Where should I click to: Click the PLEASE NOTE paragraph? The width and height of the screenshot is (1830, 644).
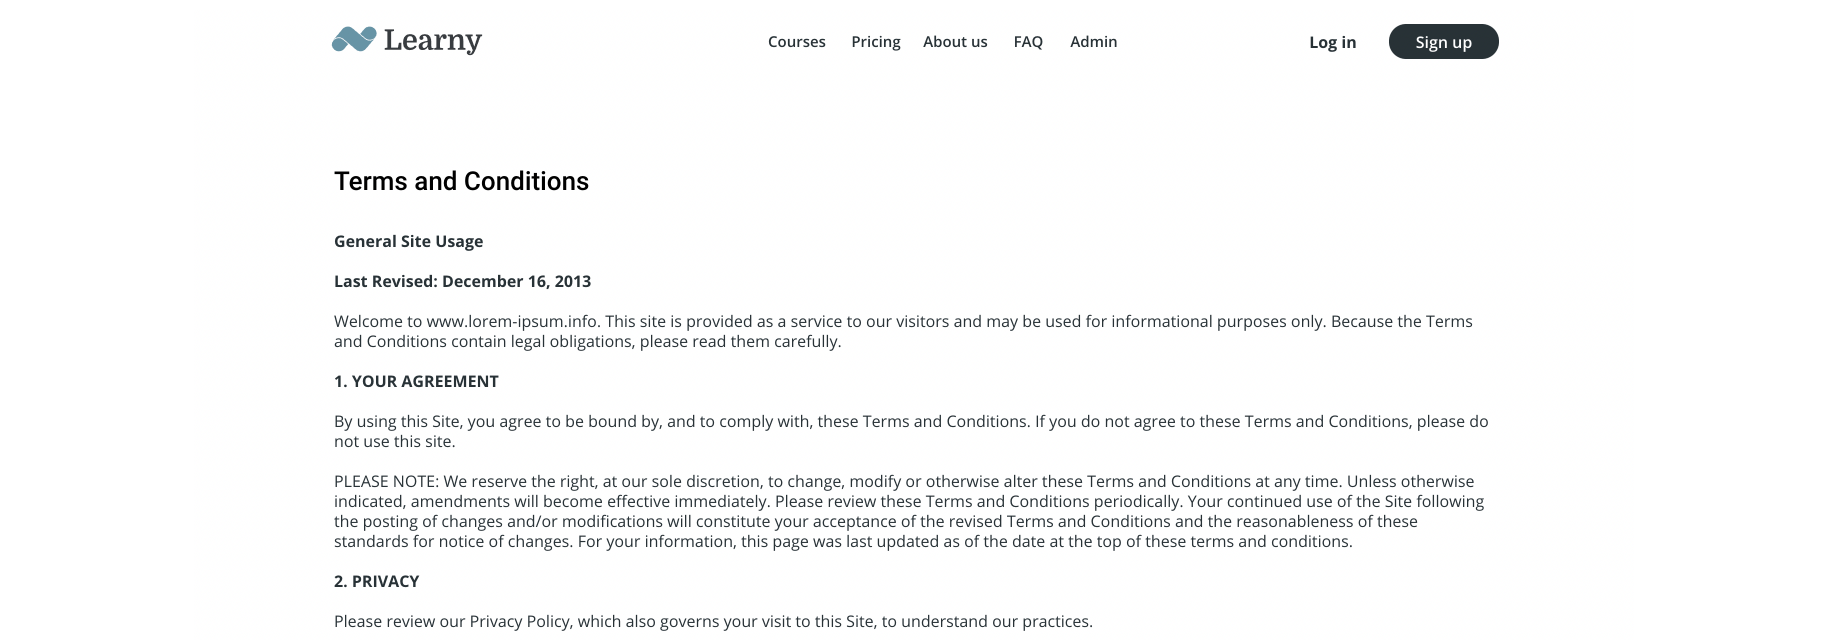pos(909,511)
